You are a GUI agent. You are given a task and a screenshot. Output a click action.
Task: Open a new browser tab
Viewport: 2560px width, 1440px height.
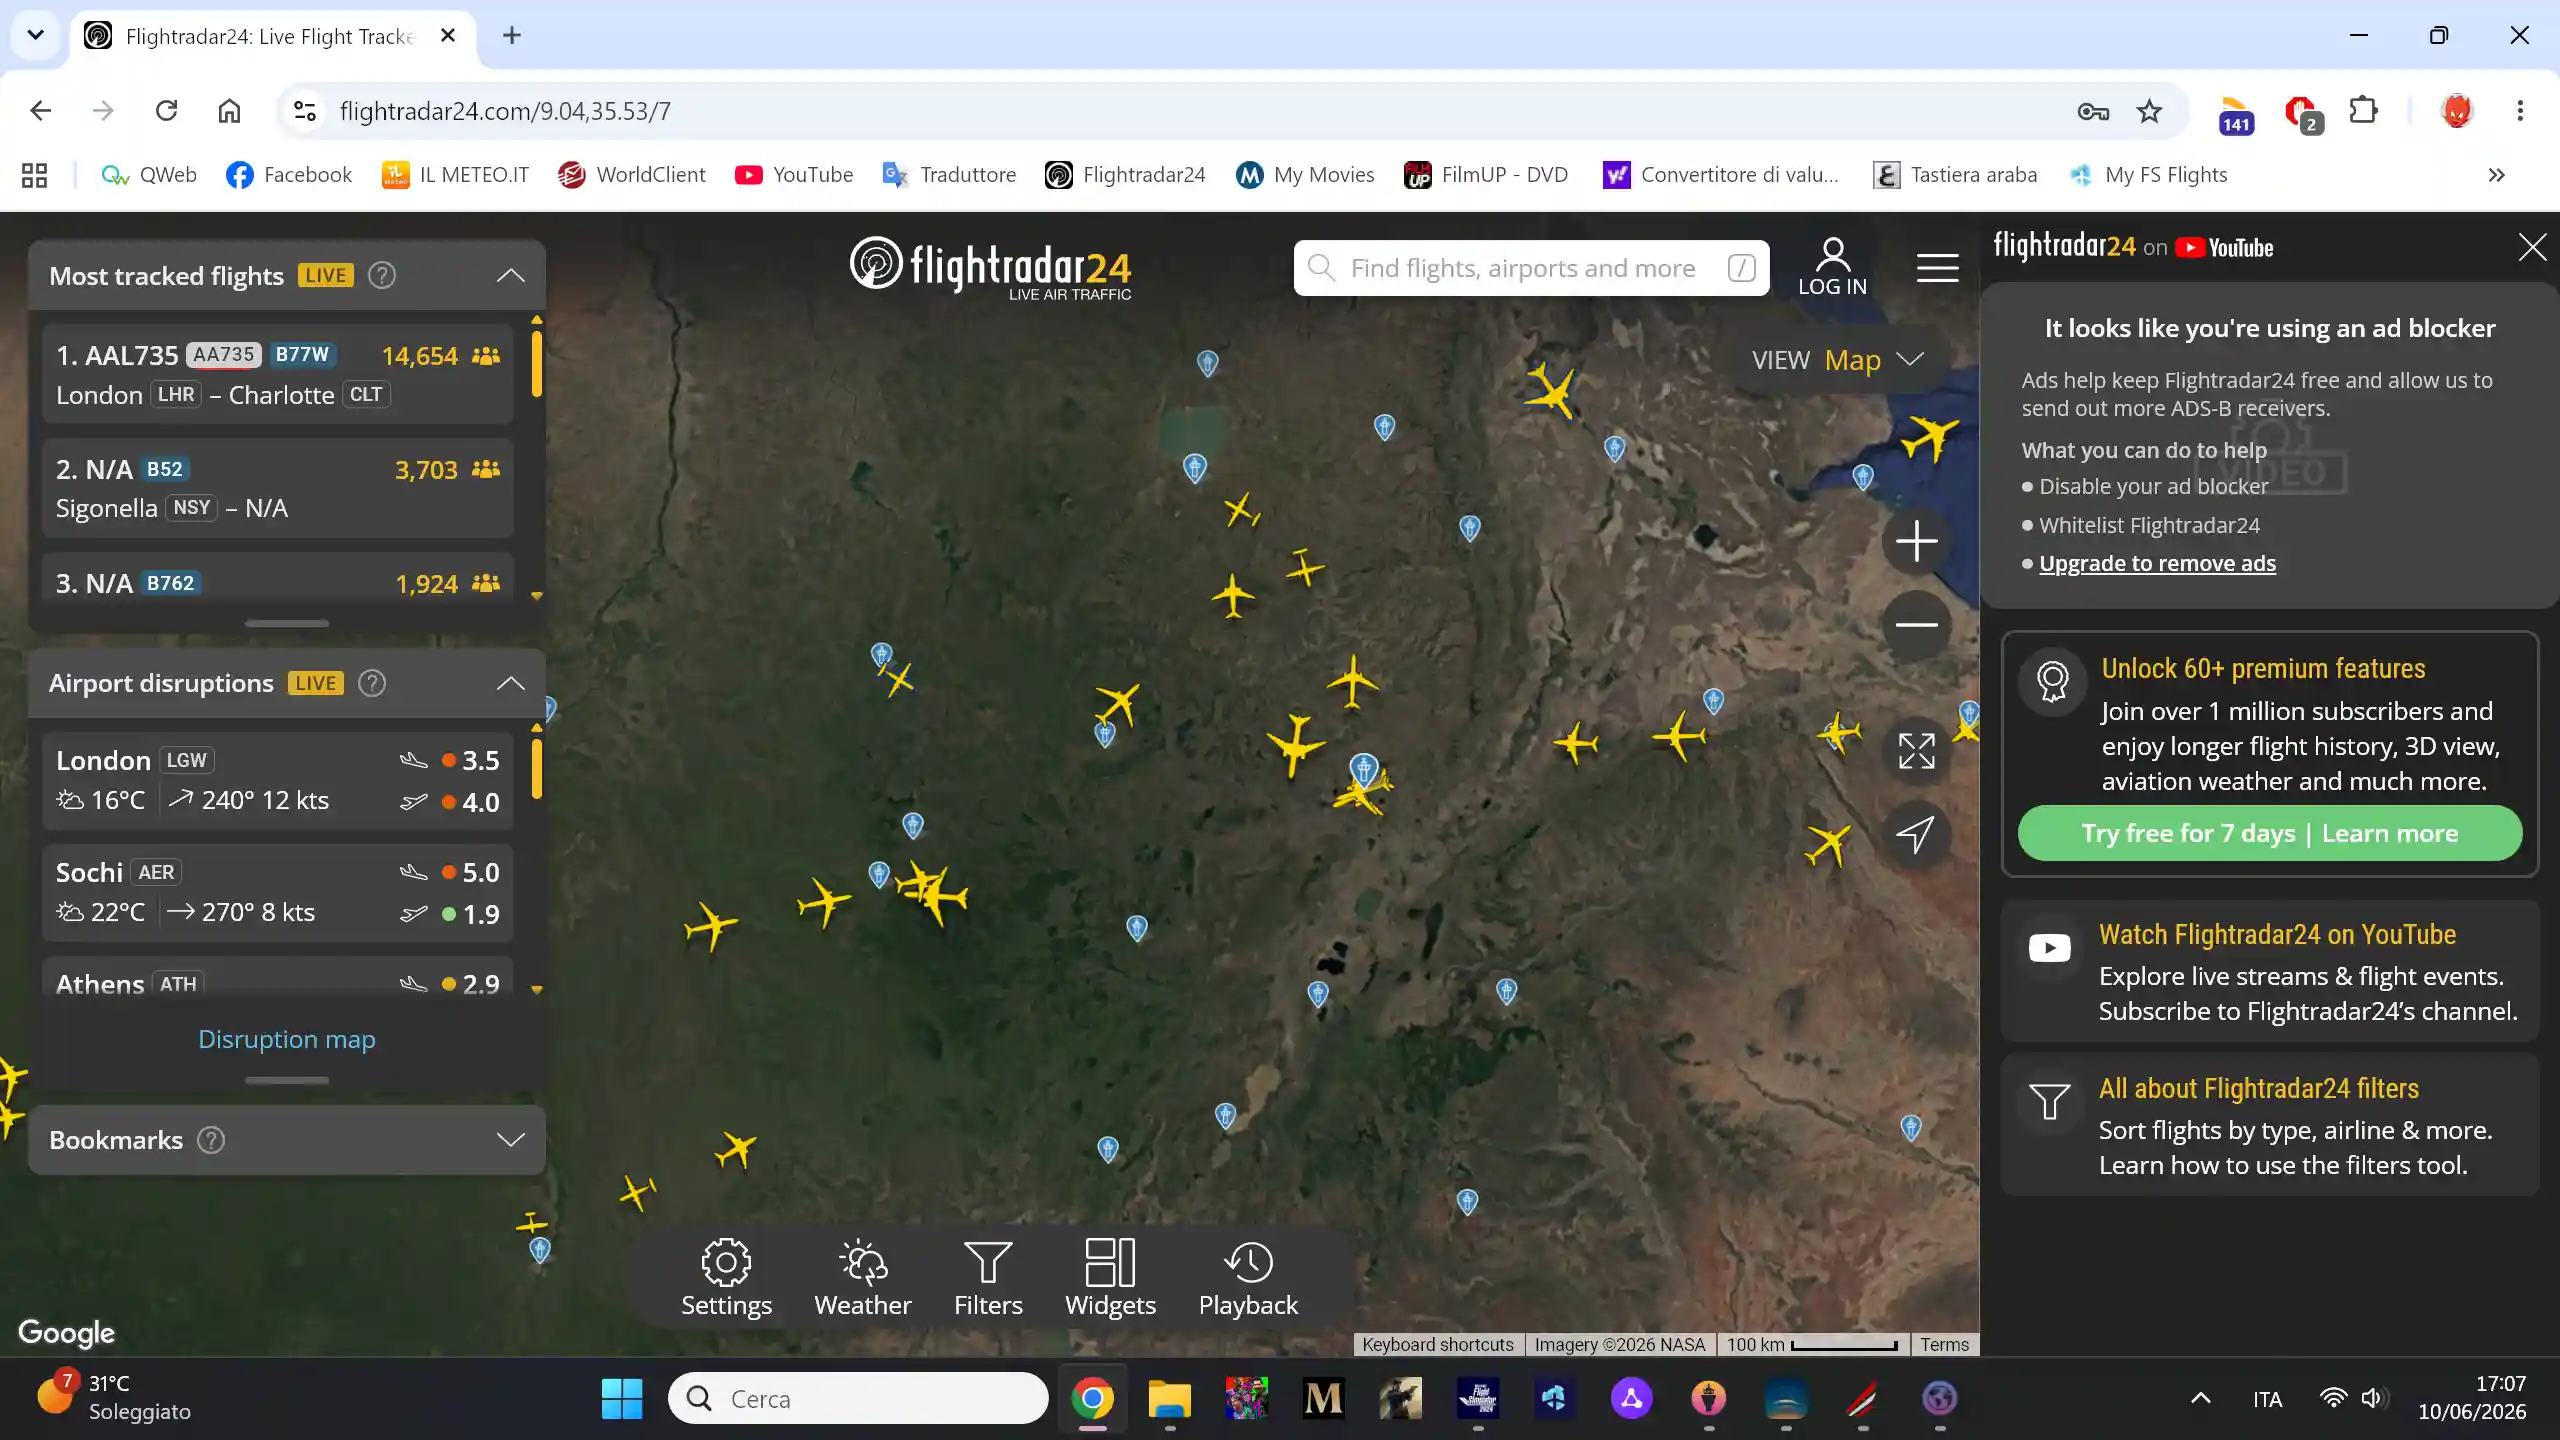tap(512, 35)
